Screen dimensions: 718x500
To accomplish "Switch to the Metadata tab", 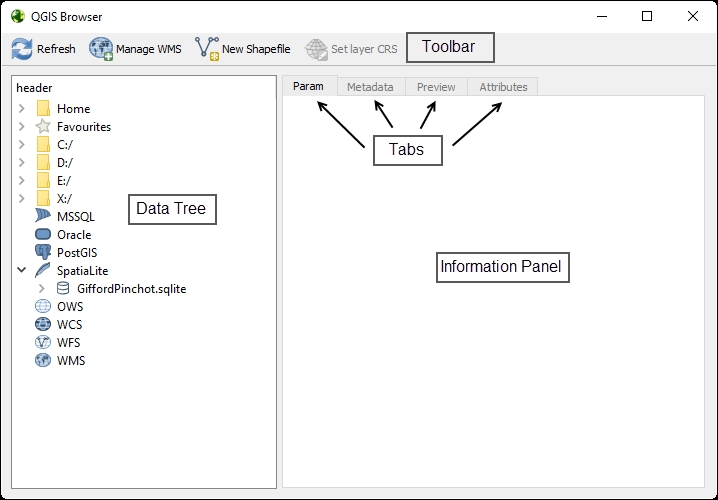I will 370,87.
